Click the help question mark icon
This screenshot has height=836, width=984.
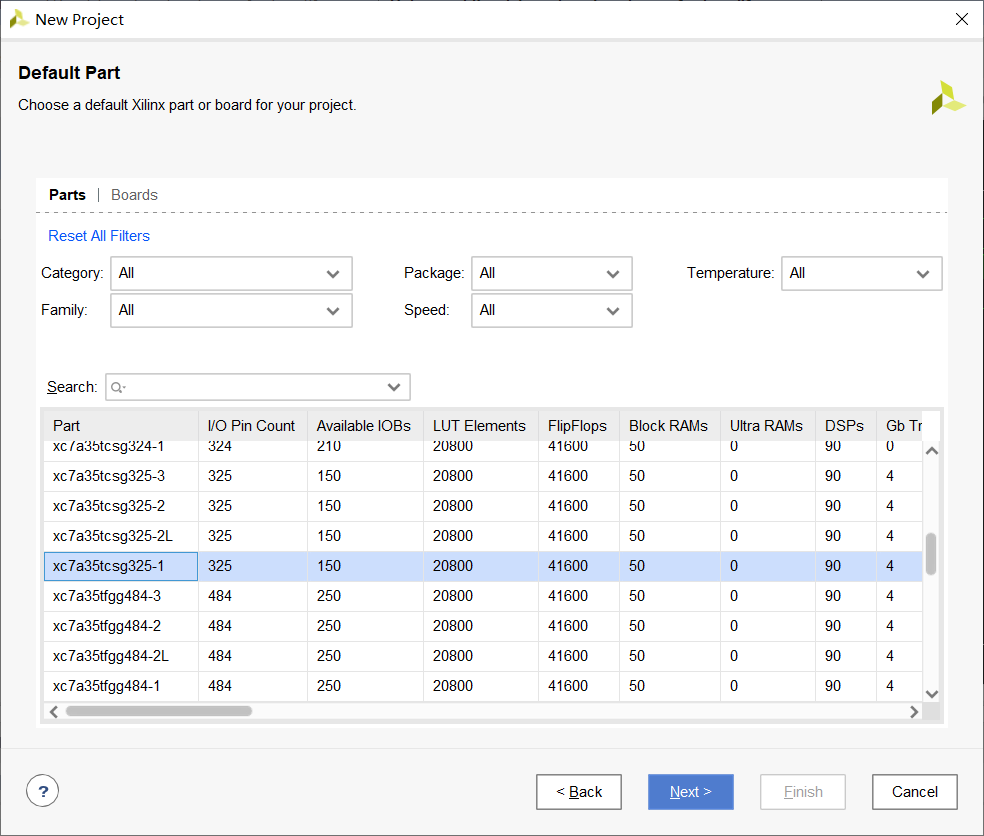click(x=42, y=792)
